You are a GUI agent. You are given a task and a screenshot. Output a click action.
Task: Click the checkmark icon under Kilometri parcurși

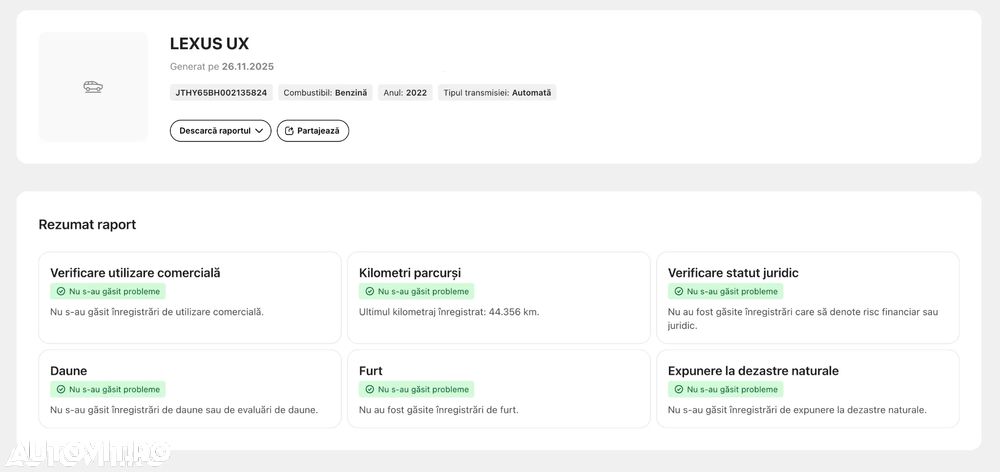(x=370, y=292)
